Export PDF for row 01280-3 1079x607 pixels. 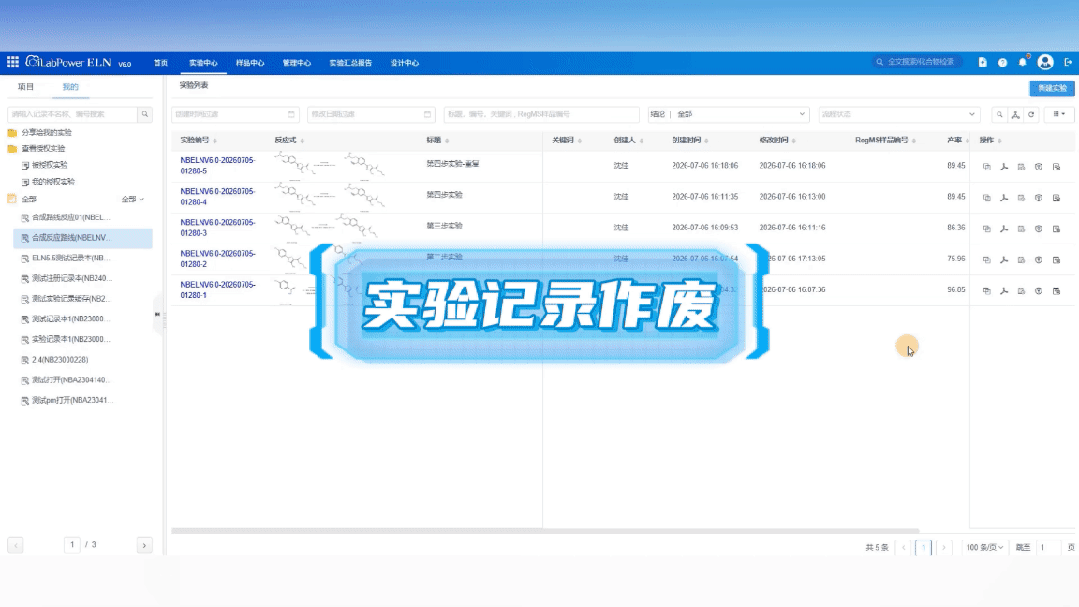tap(1004, 228)
